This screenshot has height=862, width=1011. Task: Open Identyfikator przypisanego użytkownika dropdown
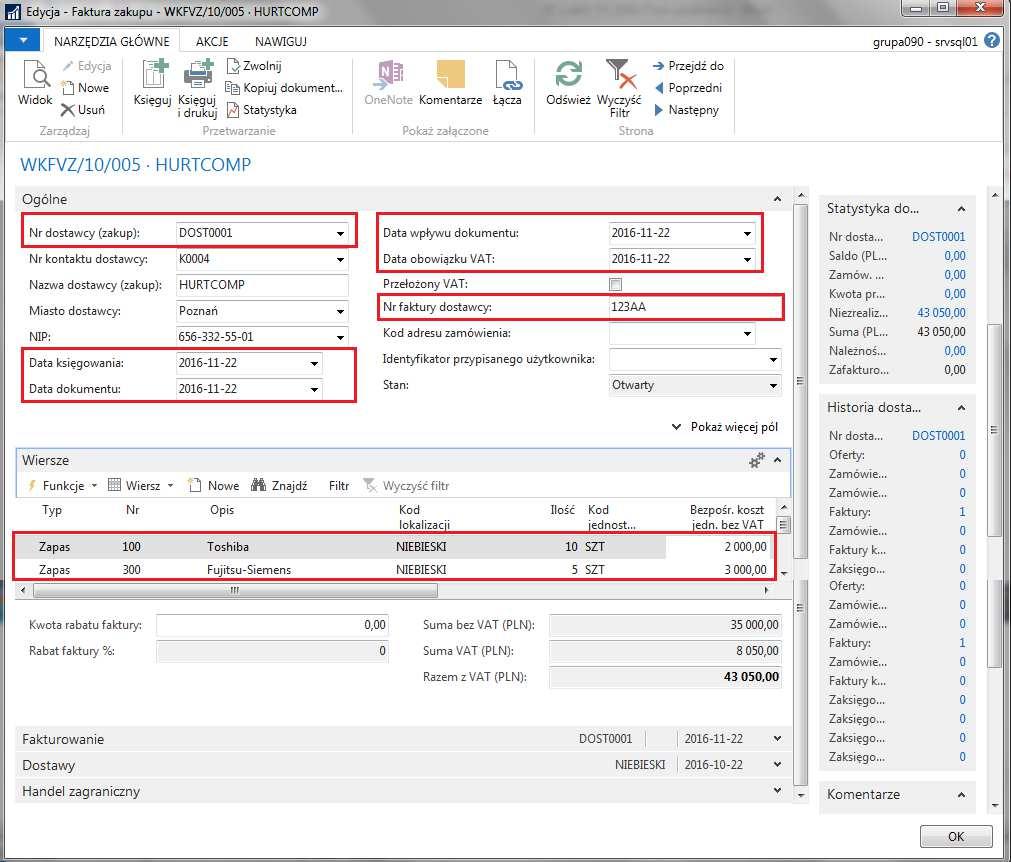click(x=773, y=360)
